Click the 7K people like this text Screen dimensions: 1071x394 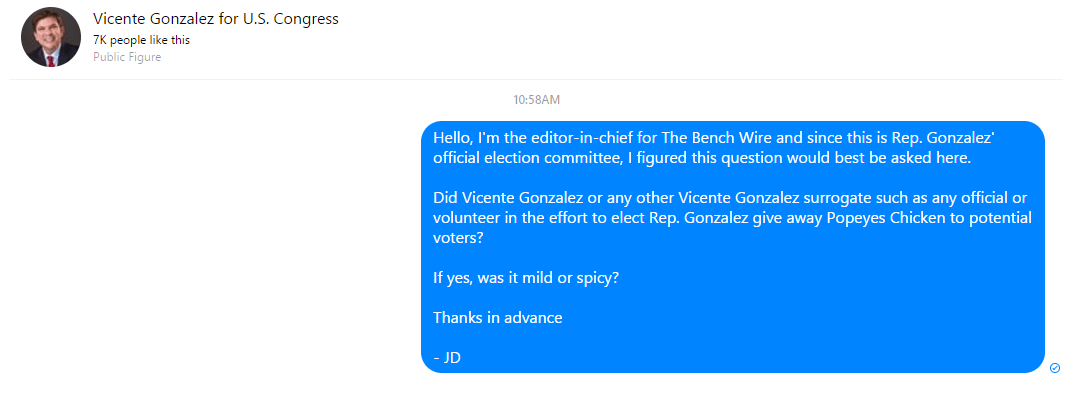141,40
